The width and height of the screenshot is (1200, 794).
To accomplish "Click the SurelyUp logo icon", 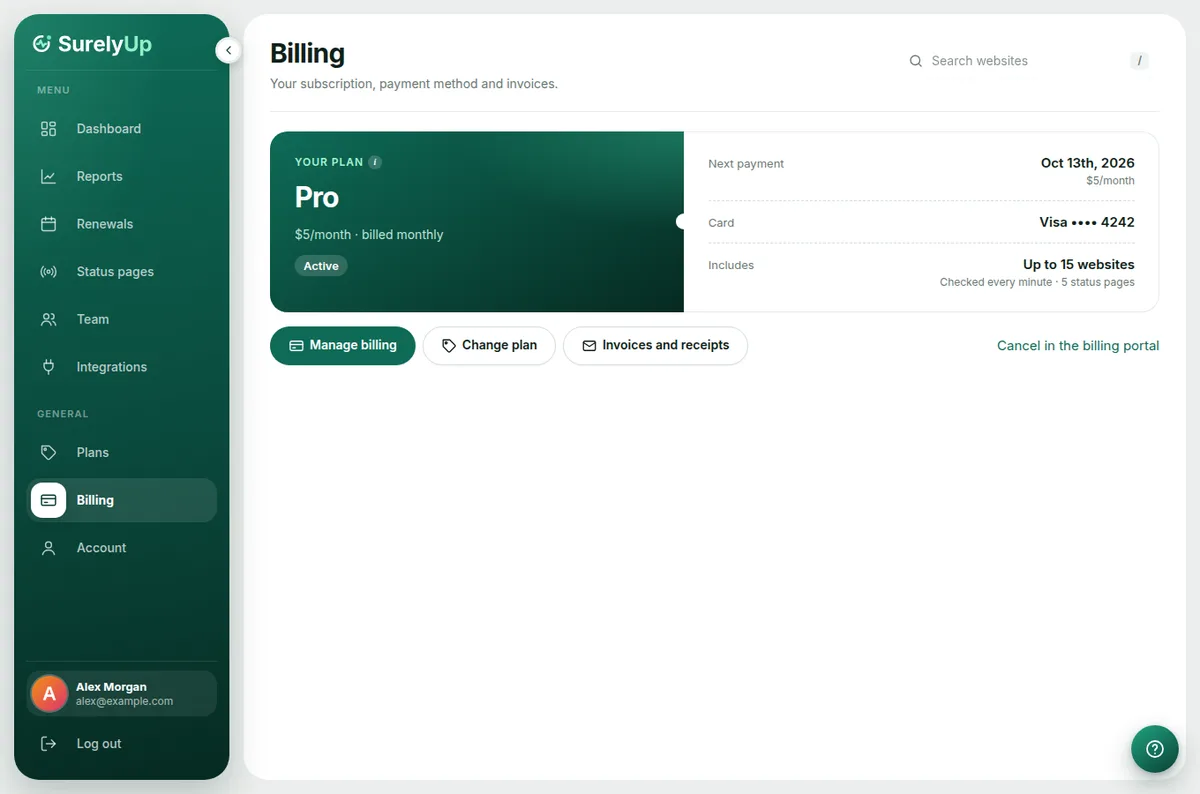I will click(42, 43).
